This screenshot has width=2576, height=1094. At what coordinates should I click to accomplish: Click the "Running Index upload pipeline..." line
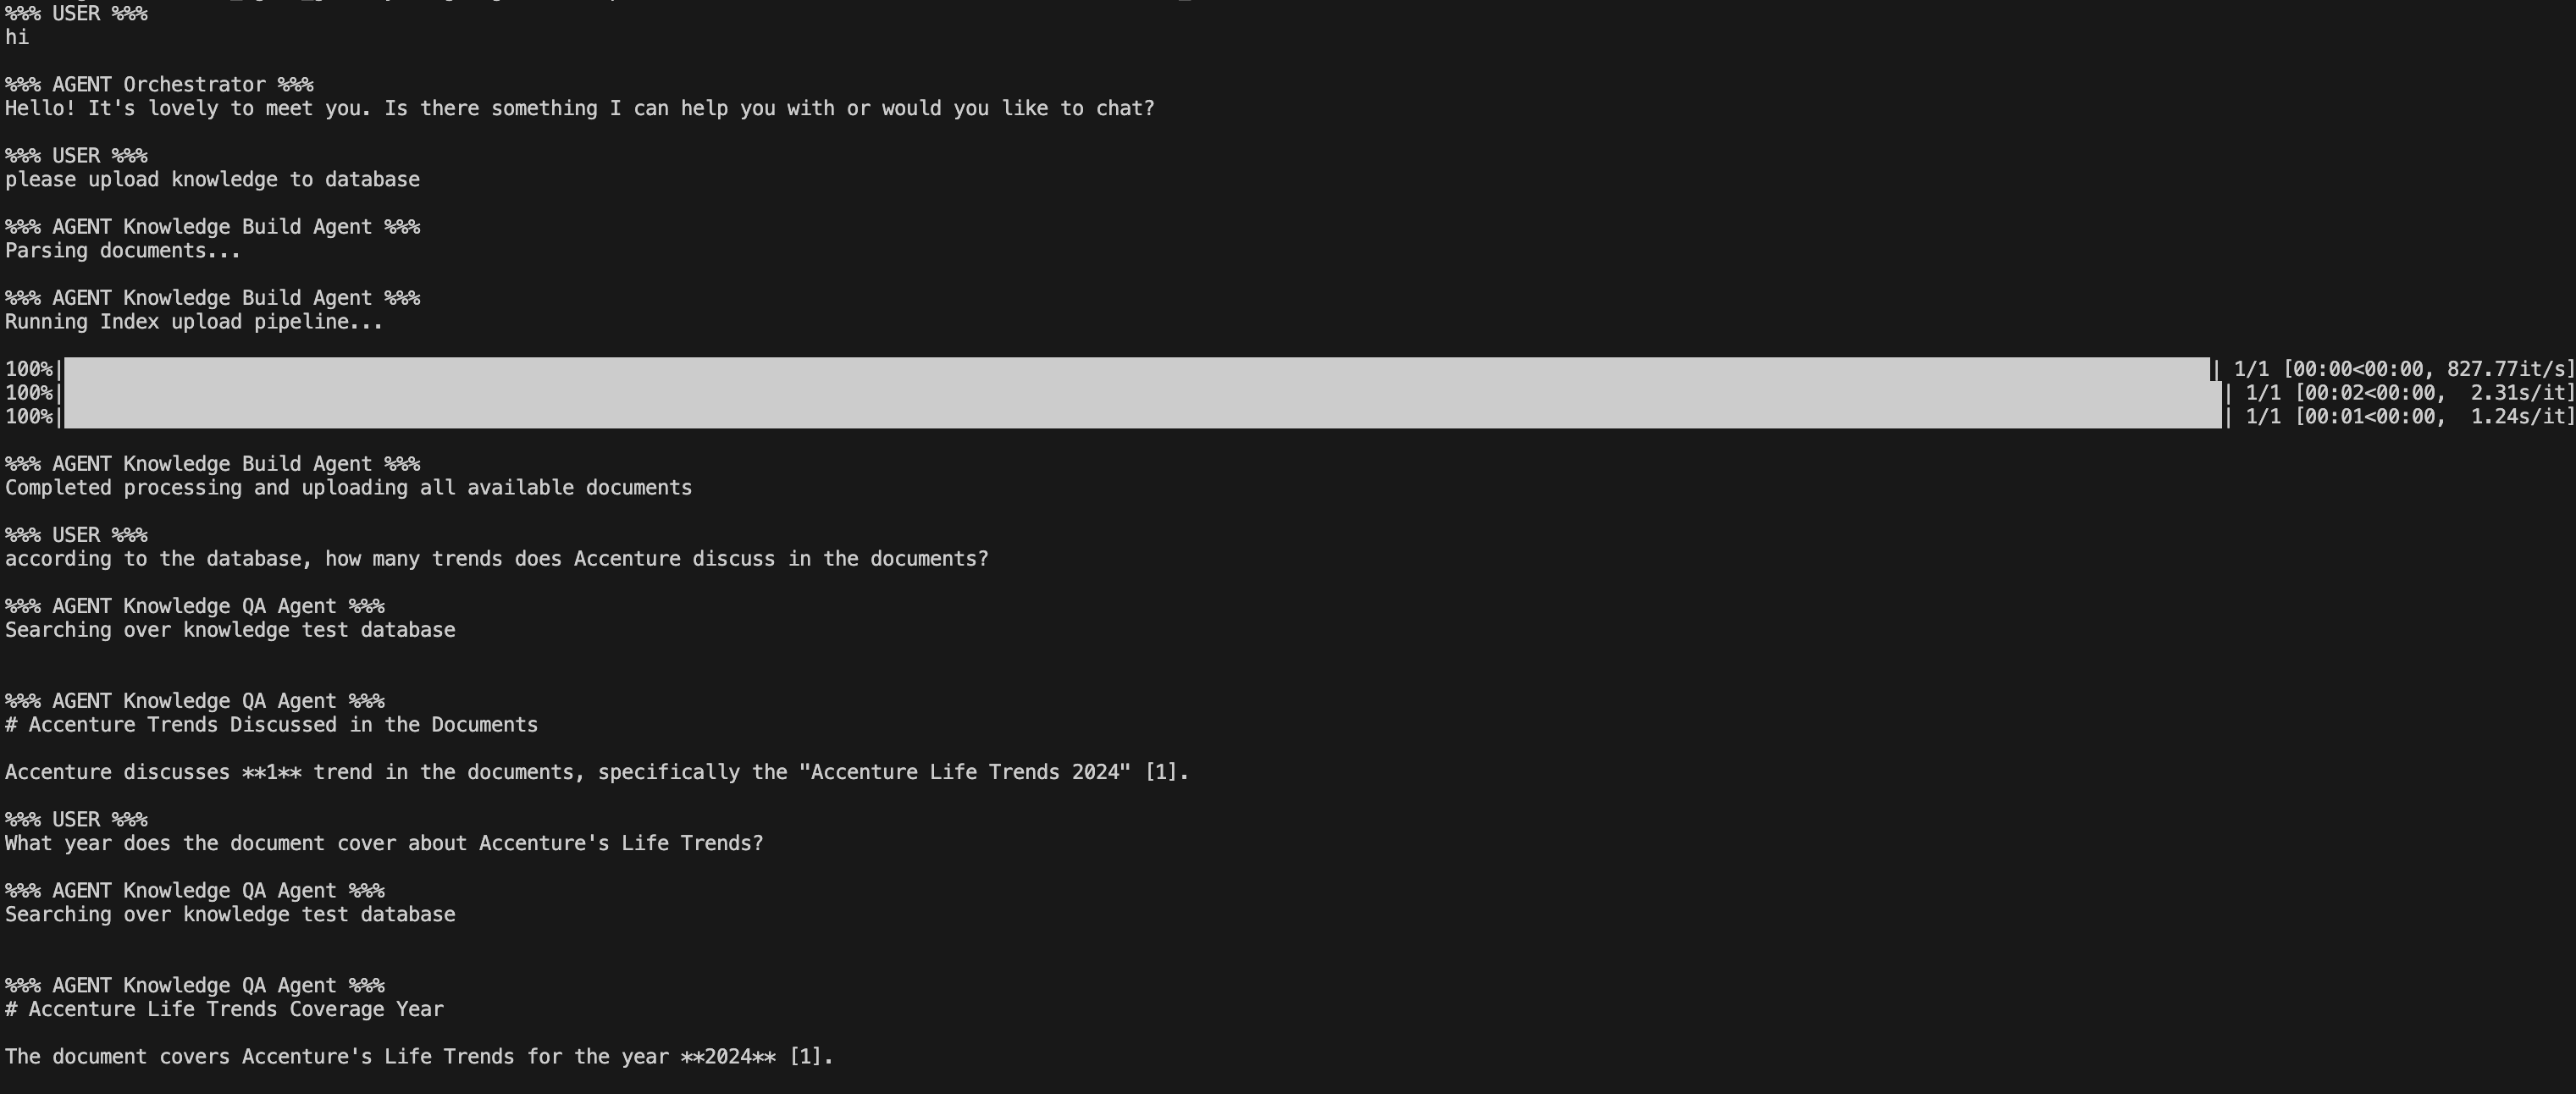pyautogui.click(x=194, y=322)
